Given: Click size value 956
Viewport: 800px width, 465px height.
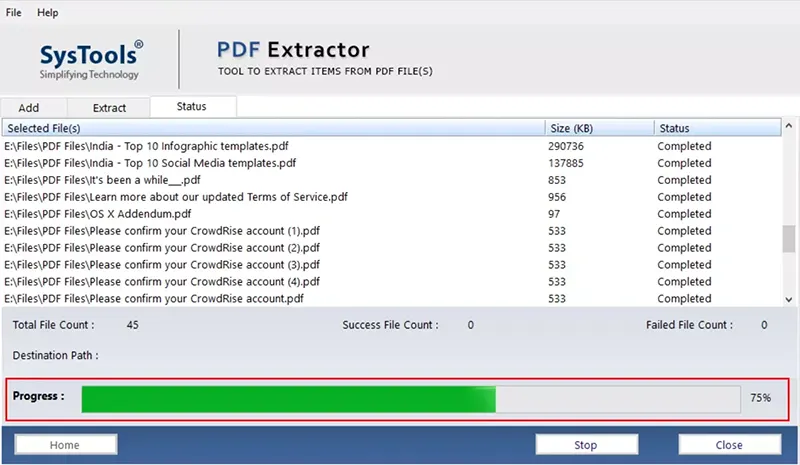Looking at the screenshot, I should click(x=557, y=197).
